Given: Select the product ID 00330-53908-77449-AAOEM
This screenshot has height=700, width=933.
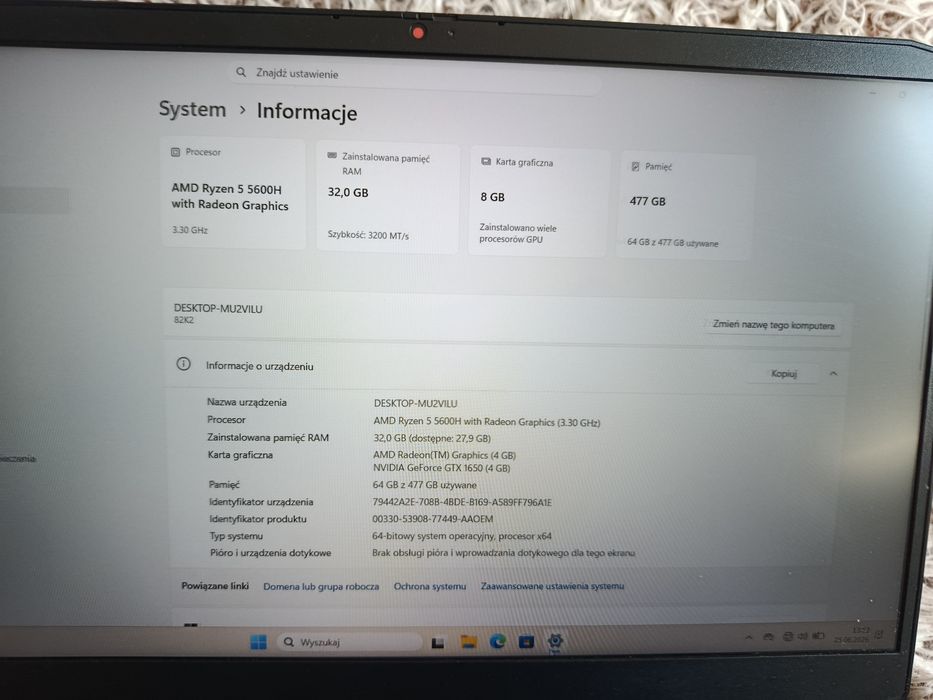Looking at the screenshot, I should [x=433, y=519].
